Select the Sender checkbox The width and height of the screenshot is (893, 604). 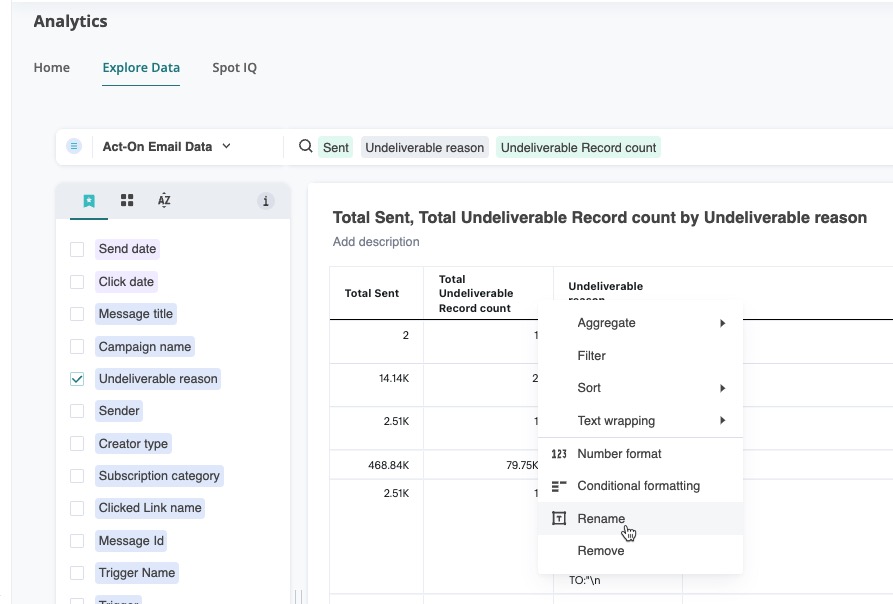coord(77,411)
